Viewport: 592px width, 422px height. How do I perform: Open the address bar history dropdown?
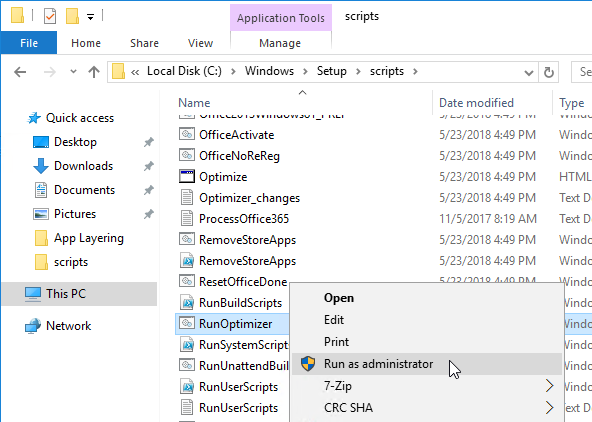pyautogui.click(x=529, y=72)
